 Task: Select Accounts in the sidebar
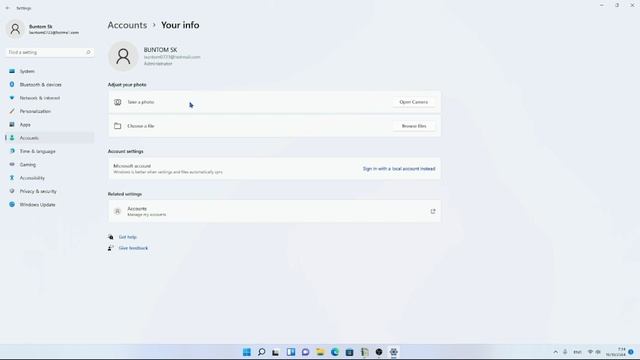[49, 138]
